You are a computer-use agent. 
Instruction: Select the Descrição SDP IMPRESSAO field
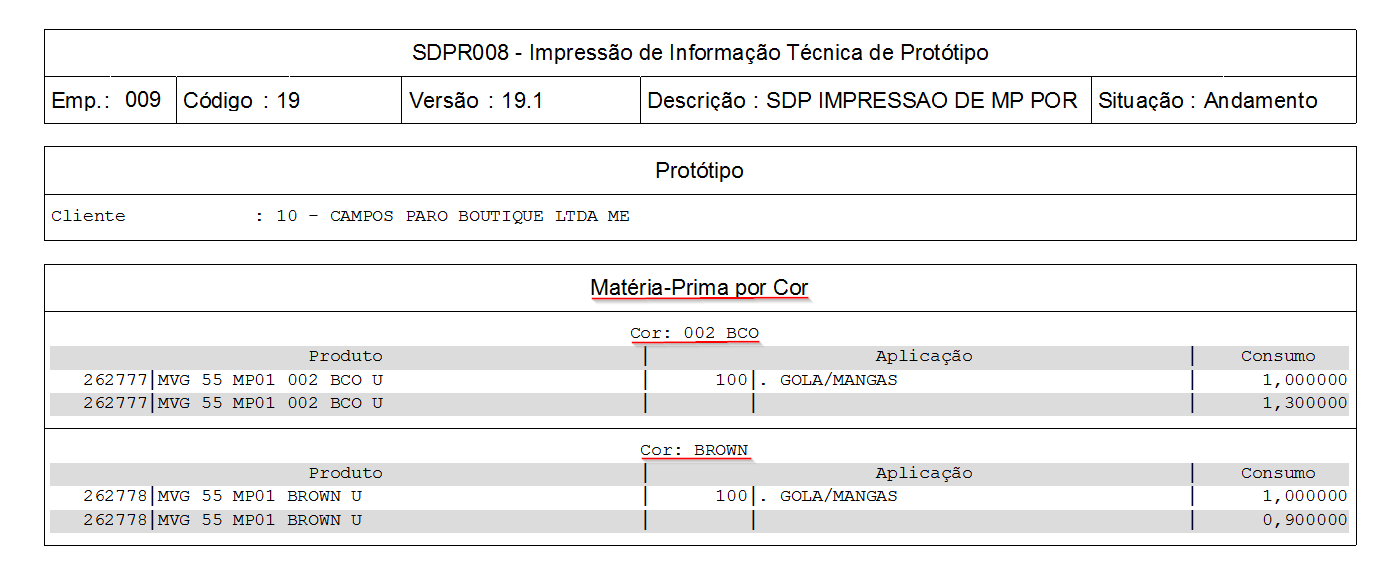coord(862,101)
